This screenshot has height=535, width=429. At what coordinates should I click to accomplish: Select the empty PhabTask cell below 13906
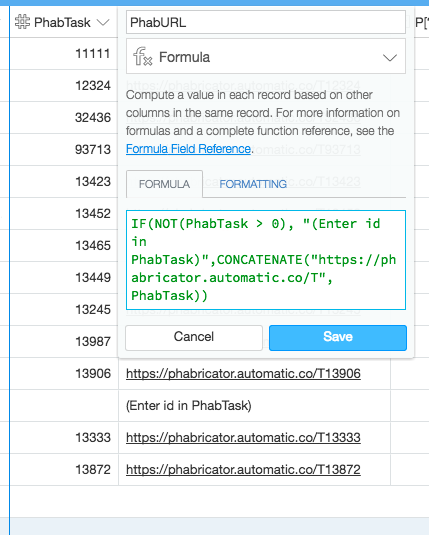[x=64, y=405]
